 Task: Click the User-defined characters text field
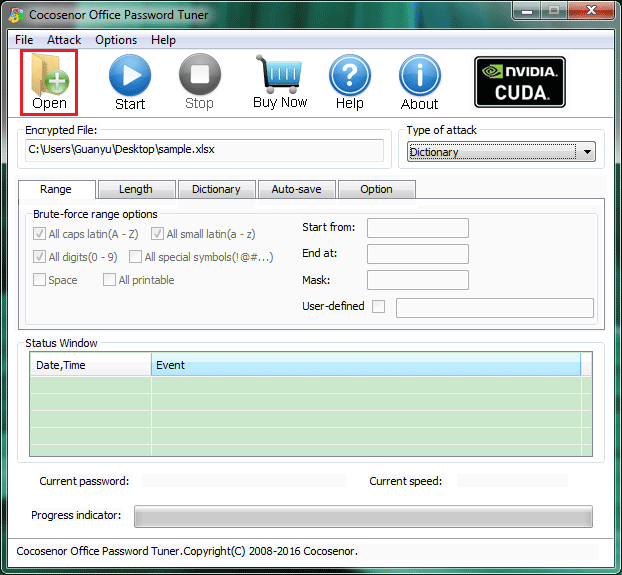(495, 308)
